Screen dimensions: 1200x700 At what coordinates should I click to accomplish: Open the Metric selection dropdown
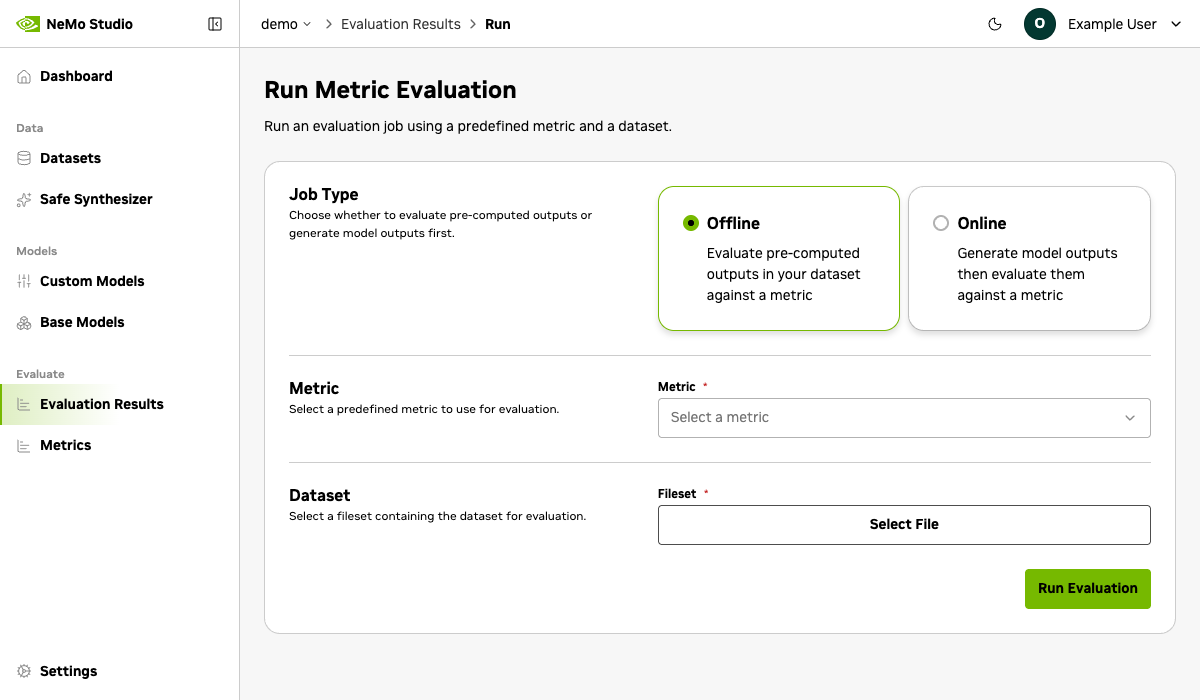904,417
